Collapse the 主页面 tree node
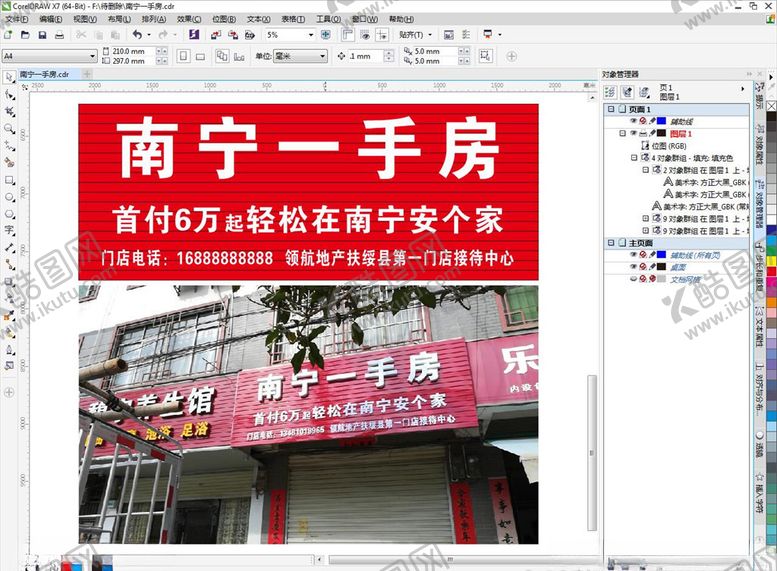 click(611, 243)
